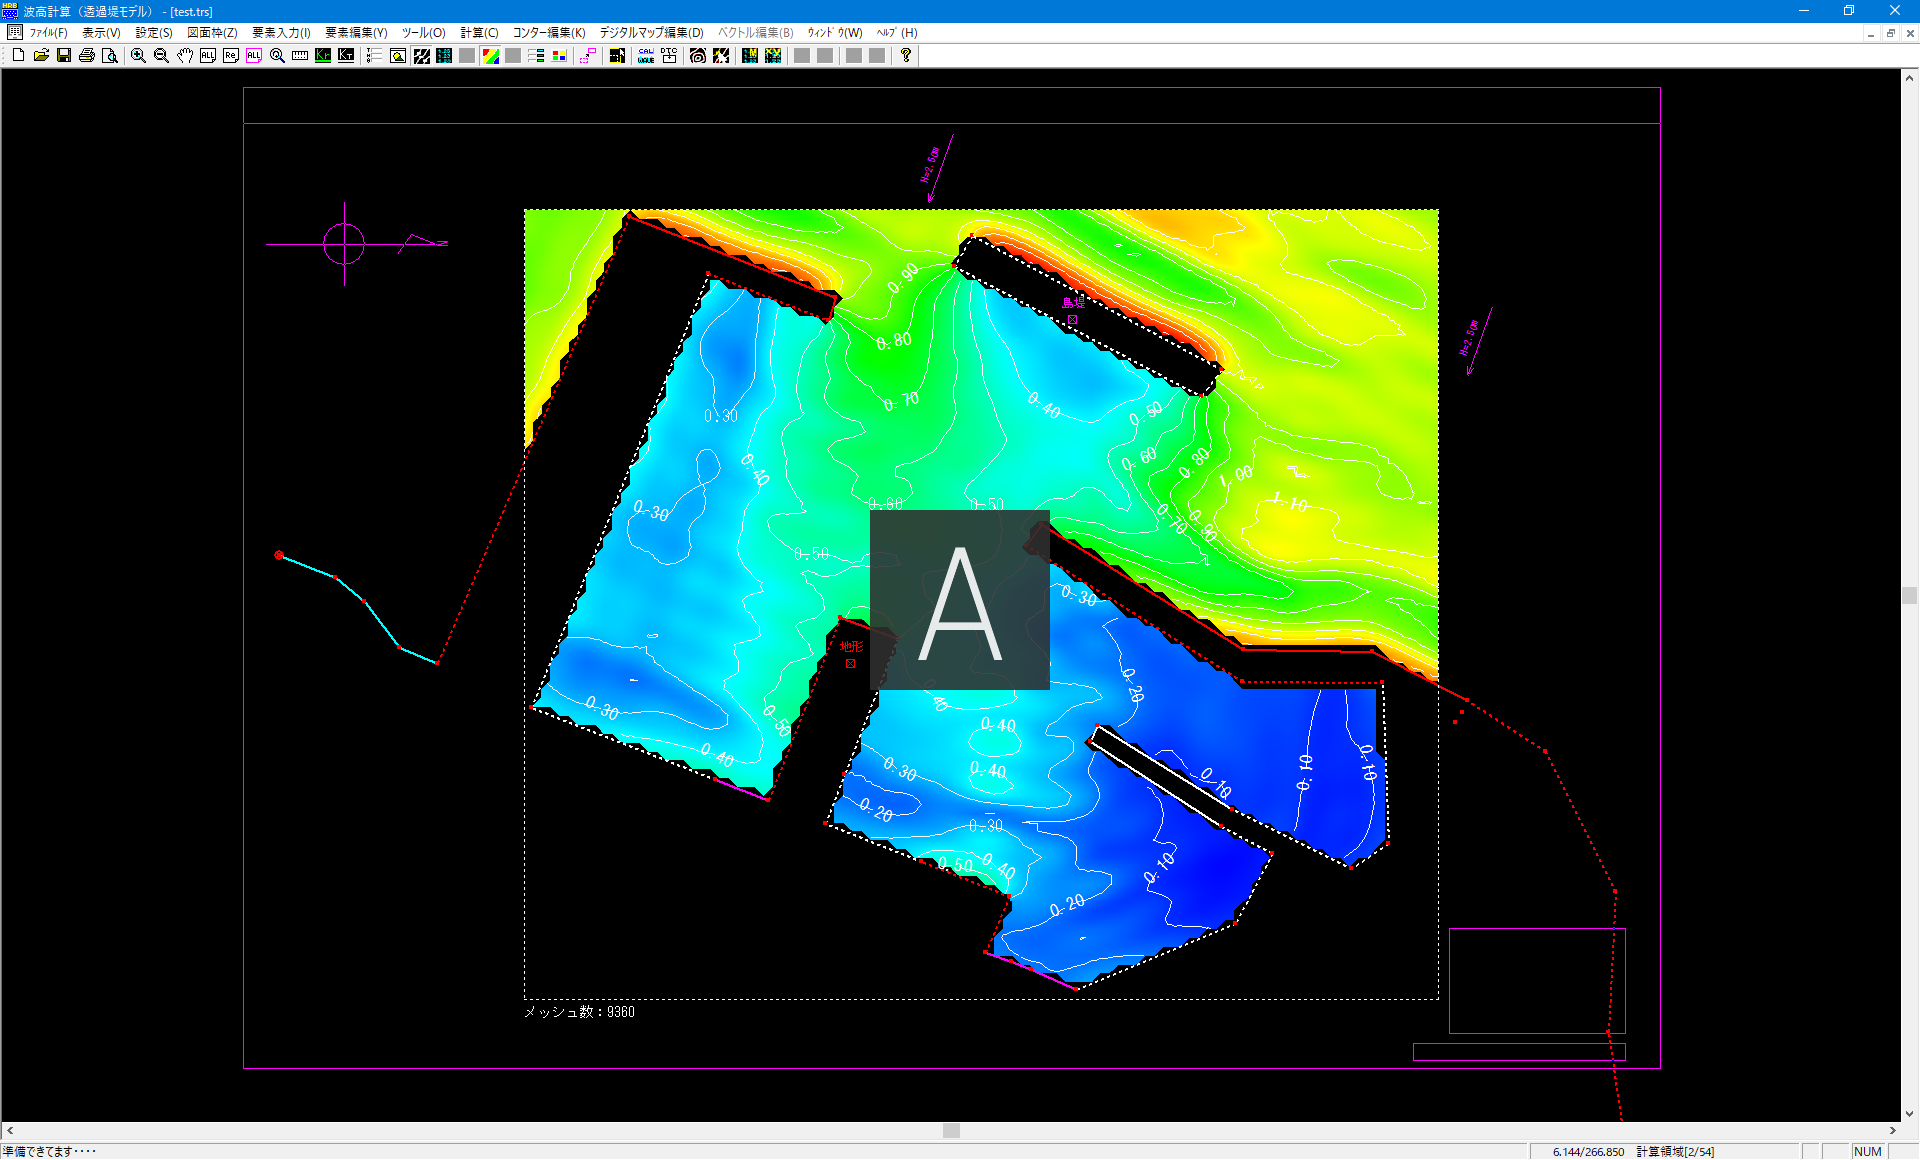Open the 設定(S) menu
The width and height of the screenshot is (1920, 1160).
coord(154,33)
